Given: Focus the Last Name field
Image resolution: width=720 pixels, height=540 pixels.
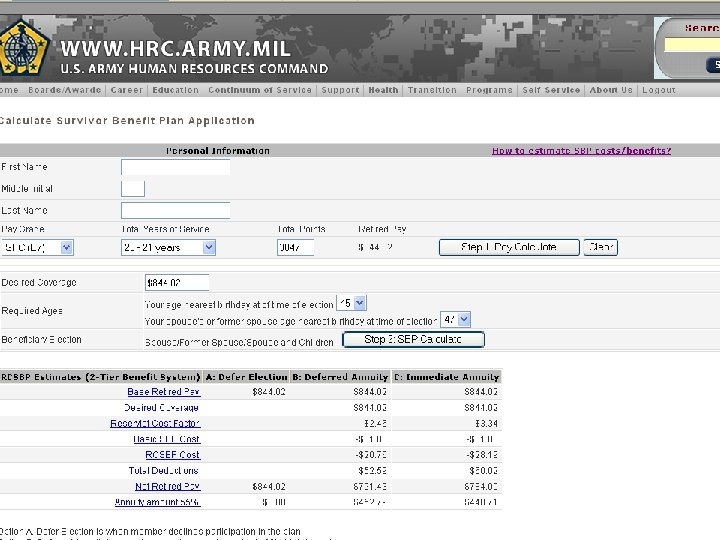Looking at the screenshot, I should pos(175,210).
